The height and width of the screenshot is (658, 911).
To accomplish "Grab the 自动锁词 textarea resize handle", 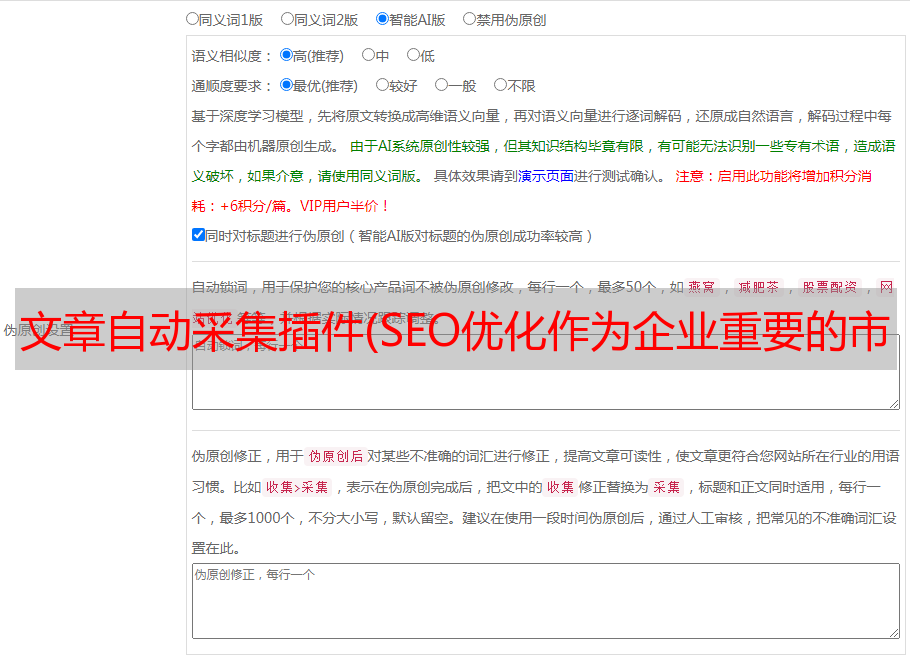I will tap(894, 404).
